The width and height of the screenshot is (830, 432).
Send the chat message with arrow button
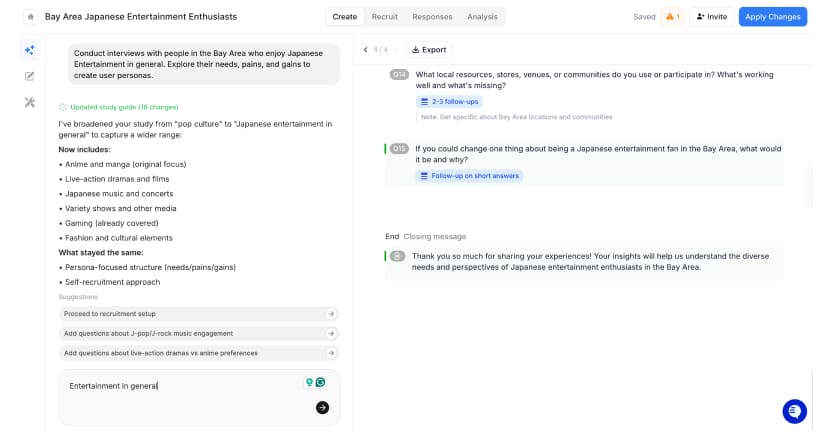[322, 407]
